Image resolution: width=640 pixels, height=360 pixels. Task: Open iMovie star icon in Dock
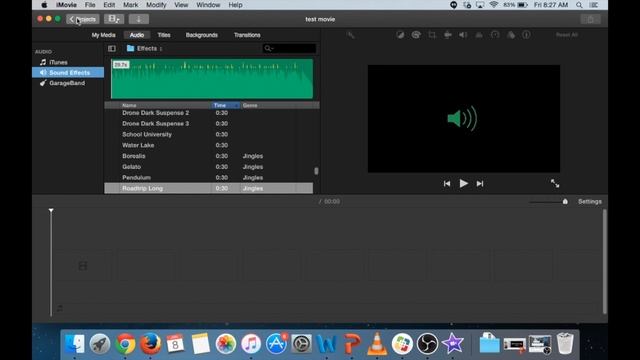point(453,343)
